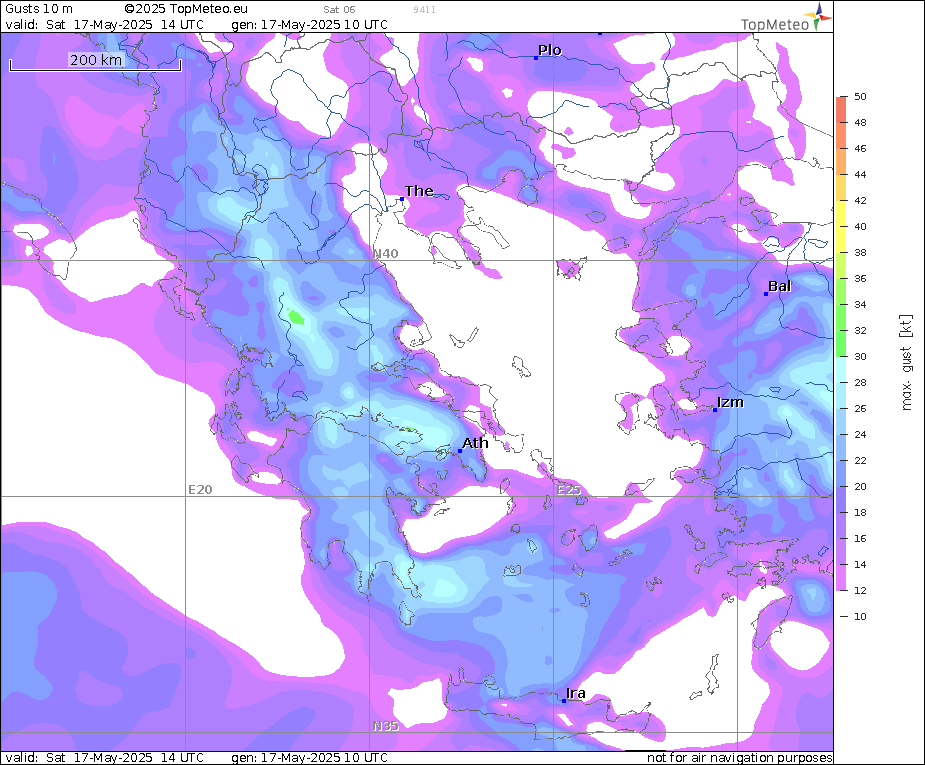
Task: Click the top 'valid: Sat 17-May-2025 14 UTC' text
Action: point(104,25)
